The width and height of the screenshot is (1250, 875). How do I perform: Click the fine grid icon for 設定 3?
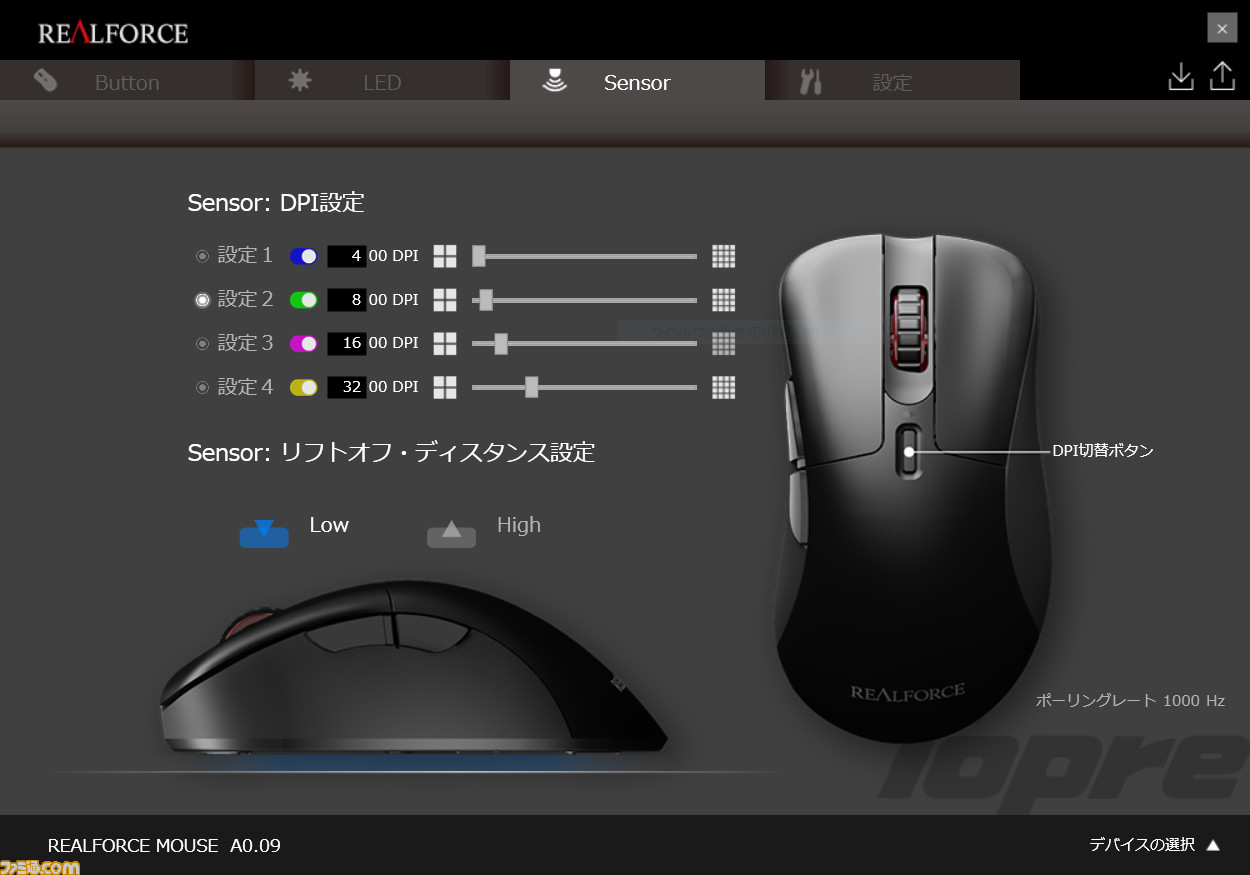pos(724,343)
